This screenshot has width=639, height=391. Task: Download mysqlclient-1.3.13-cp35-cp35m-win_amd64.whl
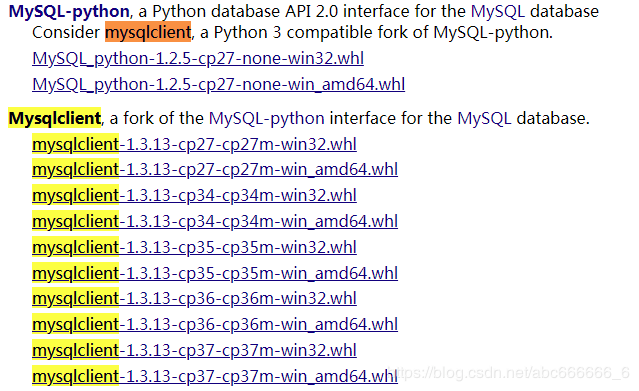[215, 273]
